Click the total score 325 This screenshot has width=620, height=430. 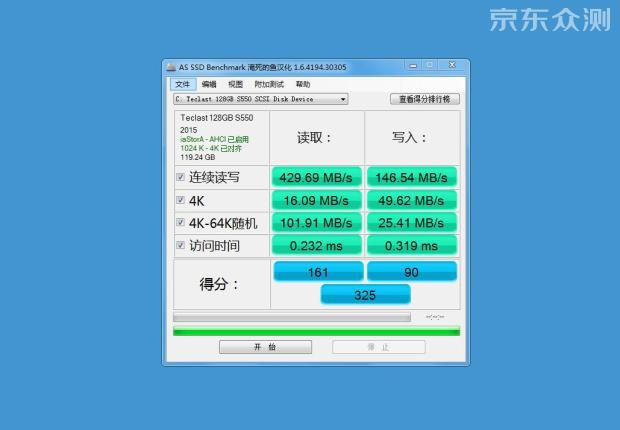[x=365, y=295]
